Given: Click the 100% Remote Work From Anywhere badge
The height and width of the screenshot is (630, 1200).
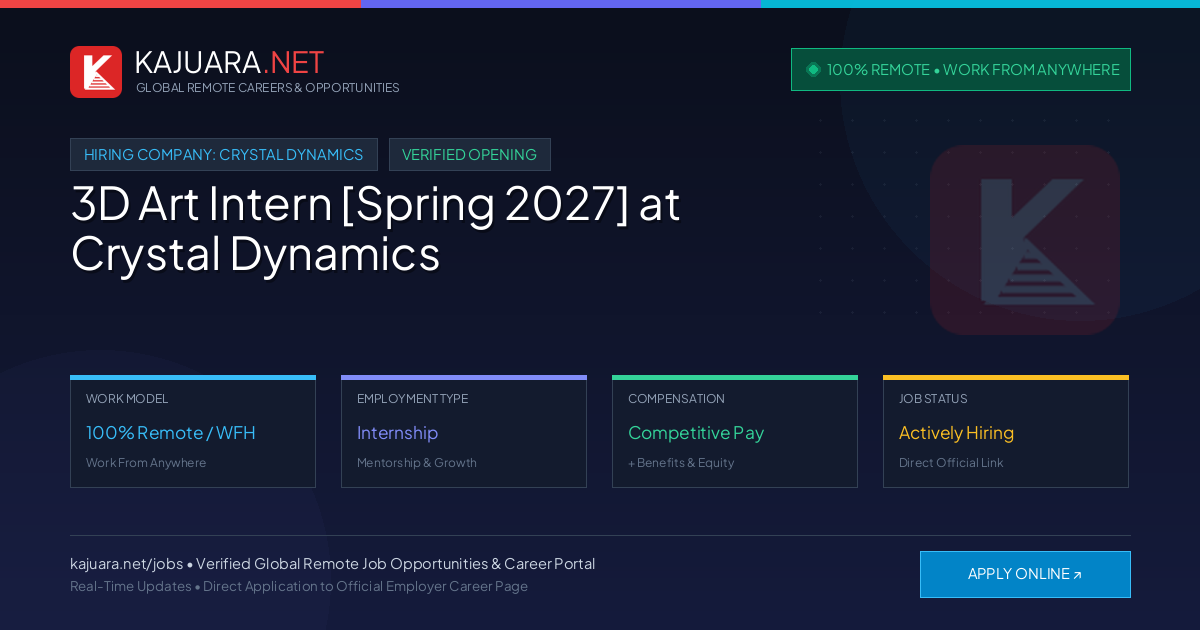Looking at the screenshot, I should [x=961, y=69].
